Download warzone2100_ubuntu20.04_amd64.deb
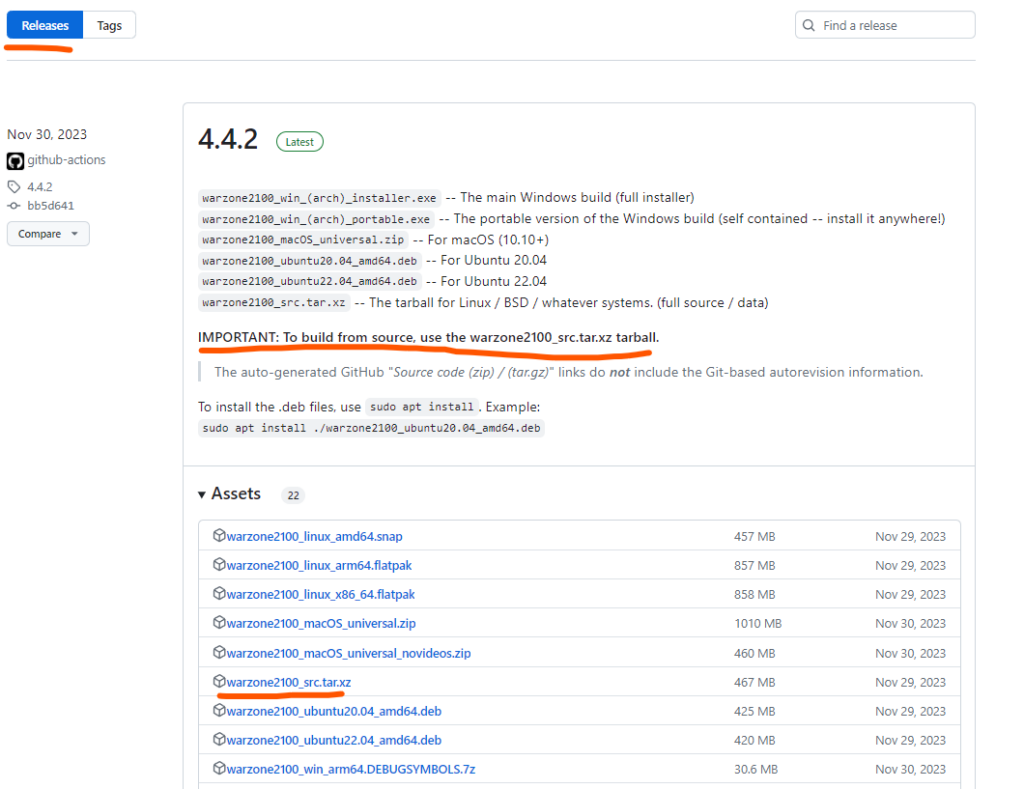The width and height of the screenshot is (1024, 789). (x=334, y=711)
